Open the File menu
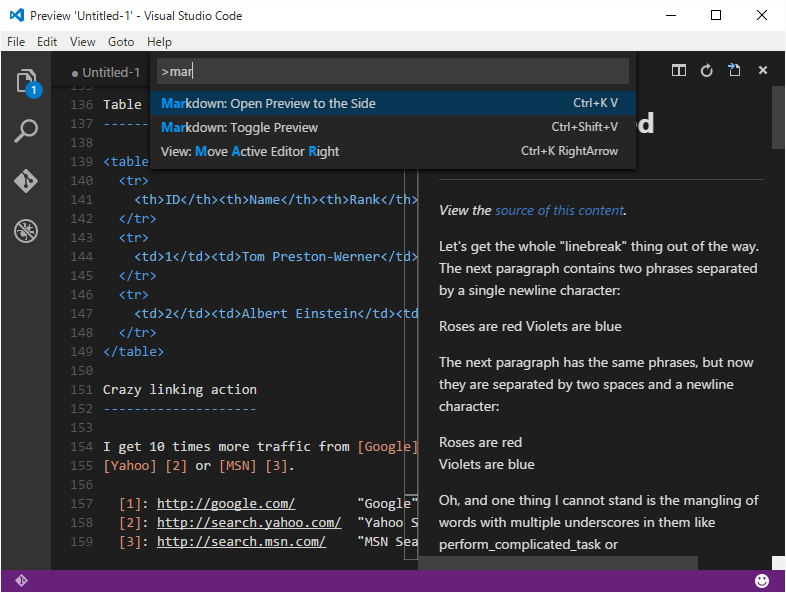Viewport: 786px width, 593px height. click(16, 42)
